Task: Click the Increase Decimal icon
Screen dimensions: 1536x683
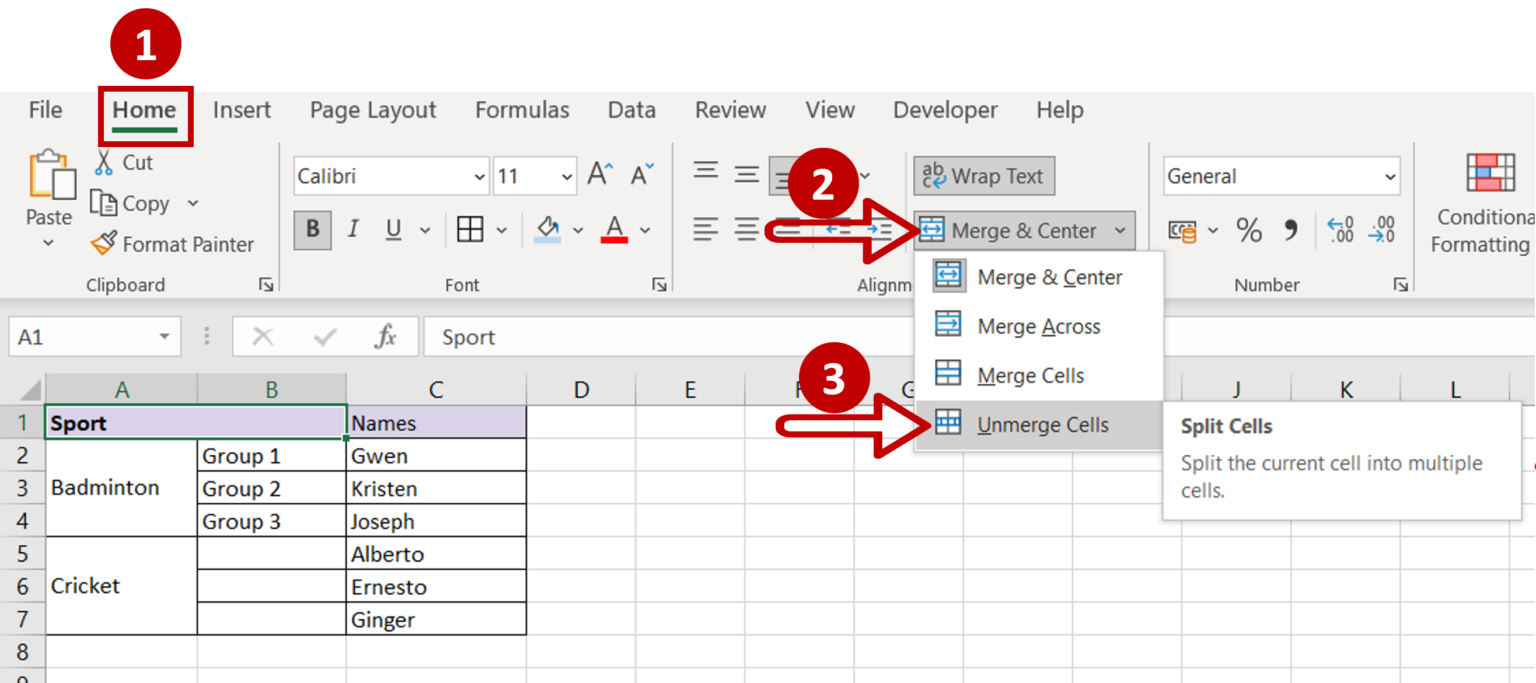Action: click(1339, 230)
